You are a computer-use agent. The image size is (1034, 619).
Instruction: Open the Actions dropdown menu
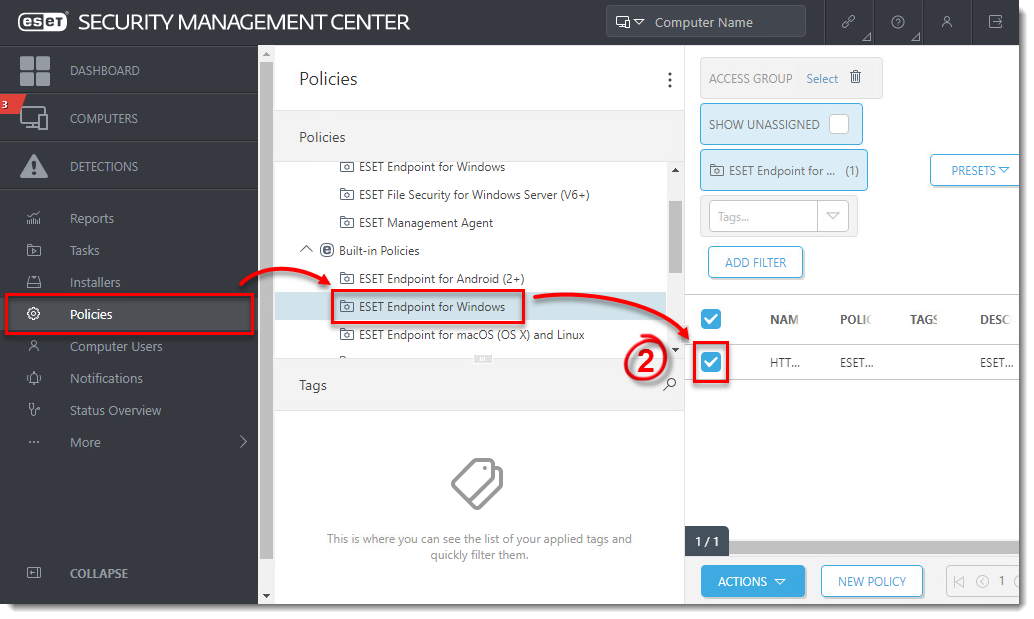point(752,581)
